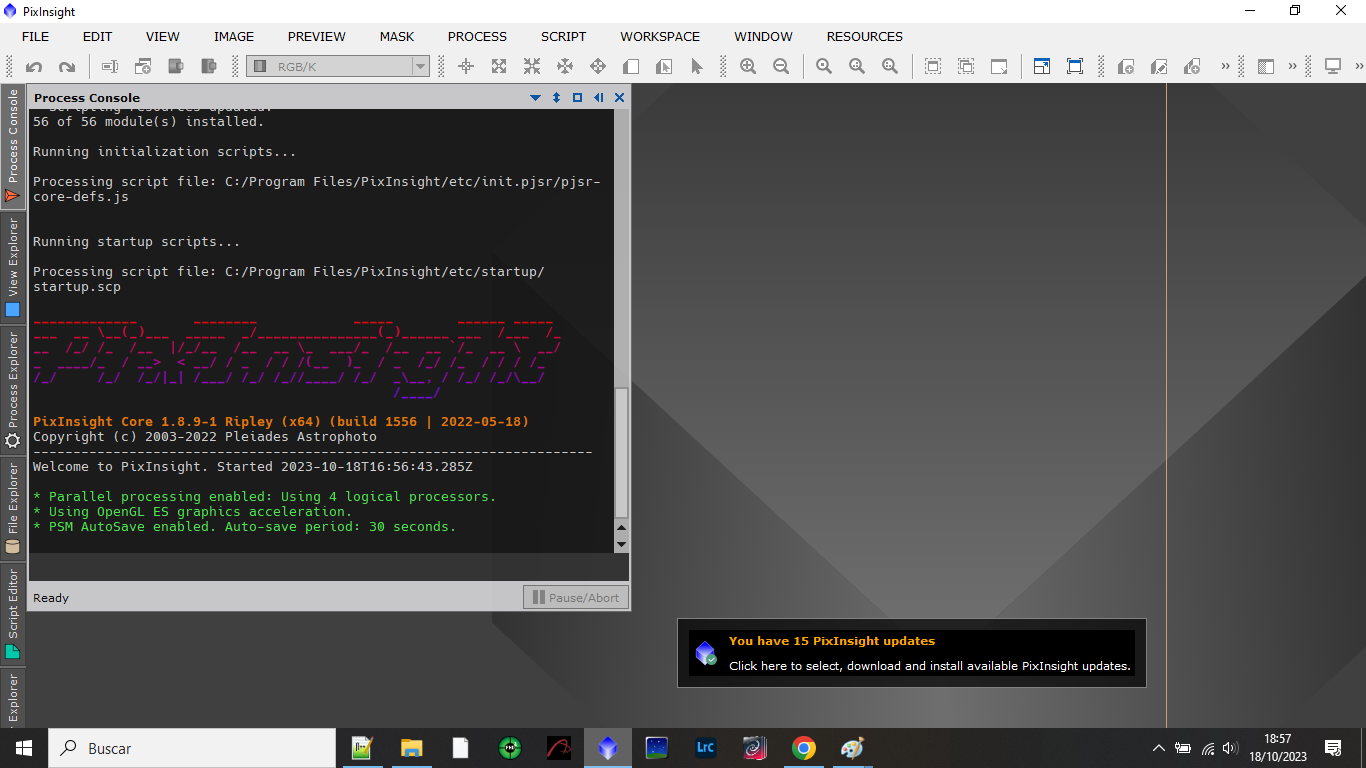Image resolution: width=1366 pixels, height=768 pixels.
Task: Open the SCRIPT menu
Action: point(564,36)
